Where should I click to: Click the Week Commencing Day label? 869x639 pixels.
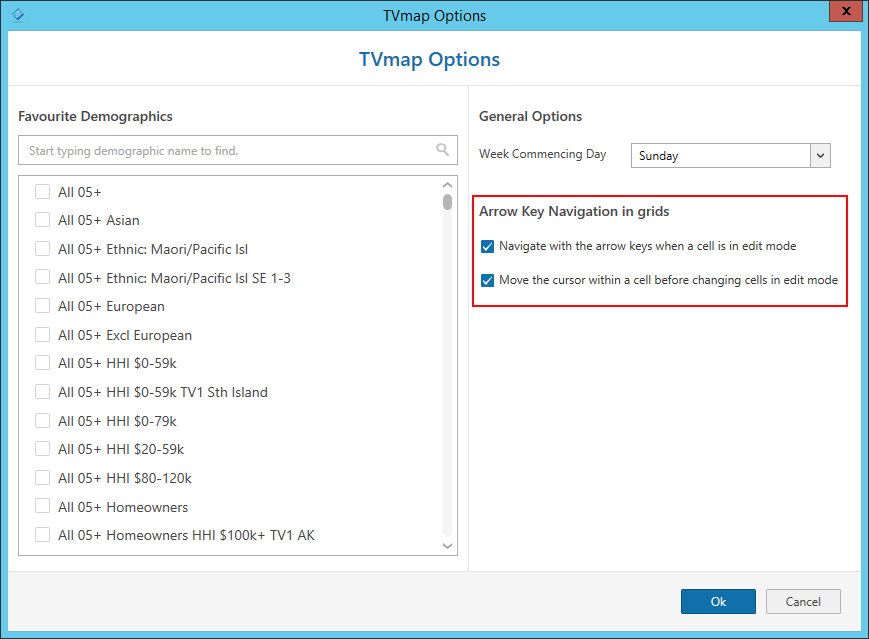(x=543, y=154)
